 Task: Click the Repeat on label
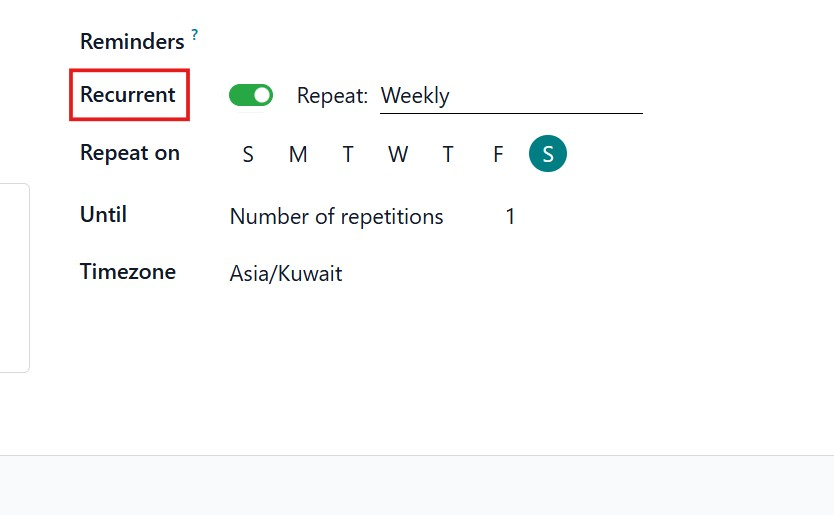tap(130, 153)
